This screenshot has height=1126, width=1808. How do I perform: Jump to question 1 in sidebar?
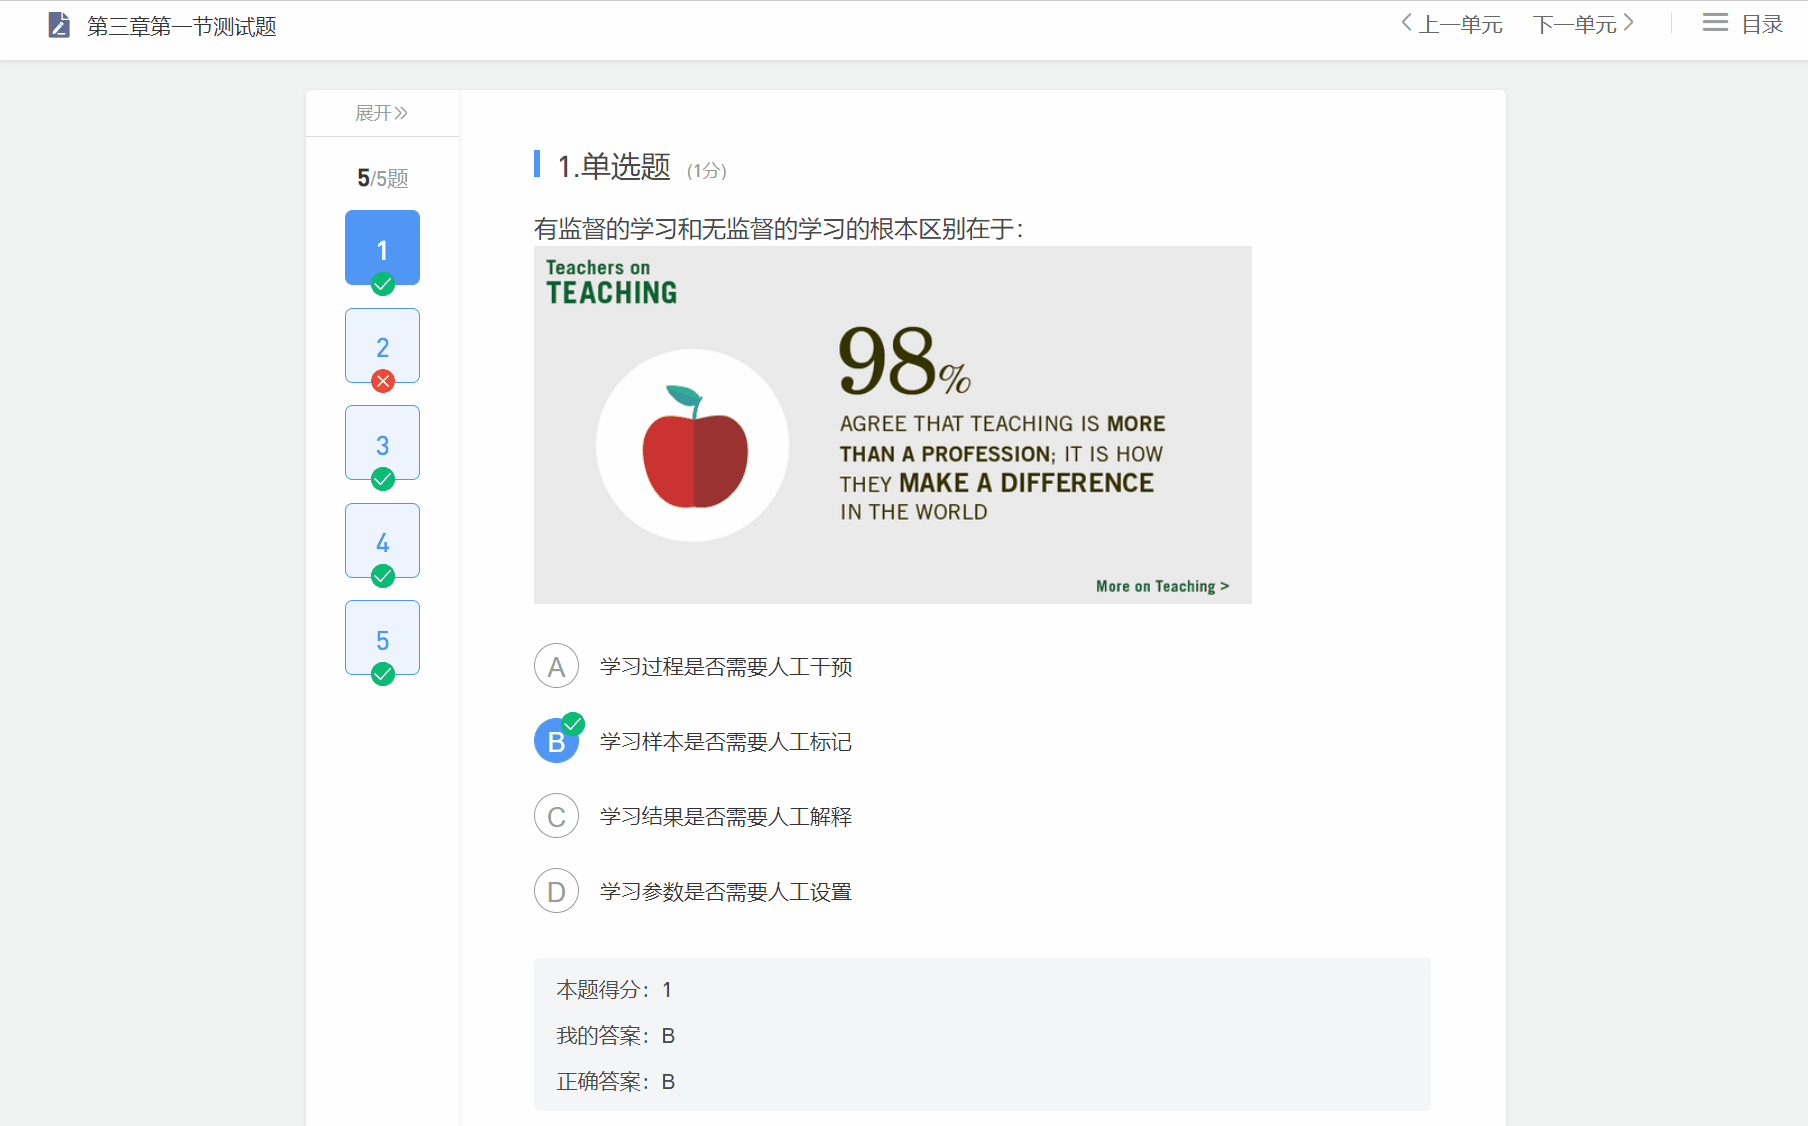coord(382,247)
